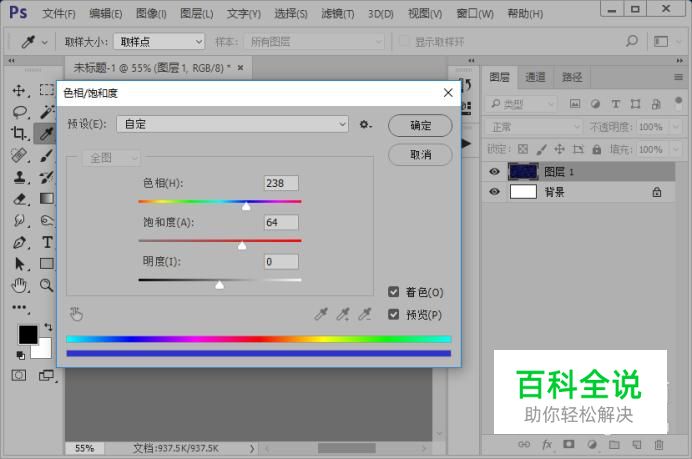The image size is (692, 459).
Task: Select the History Brush tool
Action: (x=47, y=177)
